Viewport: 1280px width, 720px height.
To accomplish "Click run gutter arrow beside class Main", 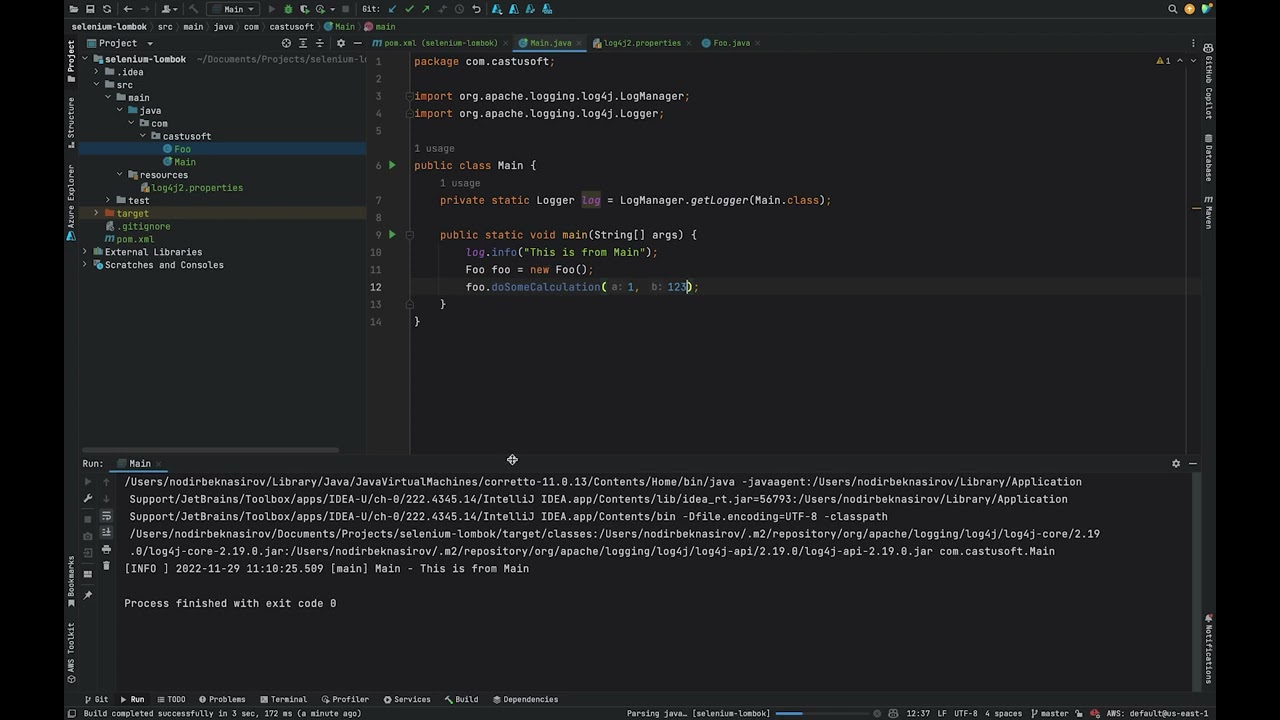I will click(392, 165).
